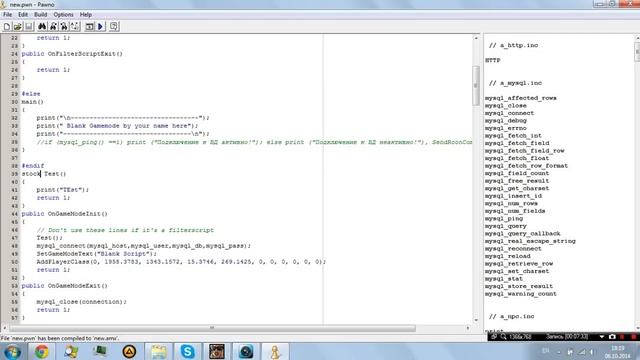The width and height of the screenshot is (640, 360).
Task: Place cursor on line 'public OnGameModeInit()'
Action: tap(64, 214)
